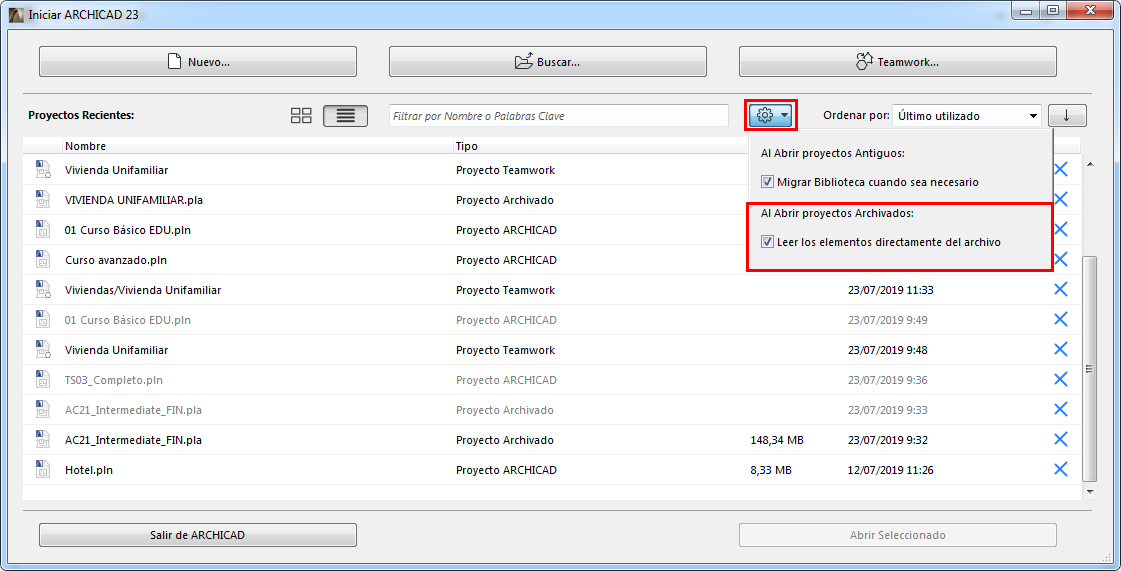Click the 148,34 MB size cell
The image size is (1121, 571).
click(777, 440)
